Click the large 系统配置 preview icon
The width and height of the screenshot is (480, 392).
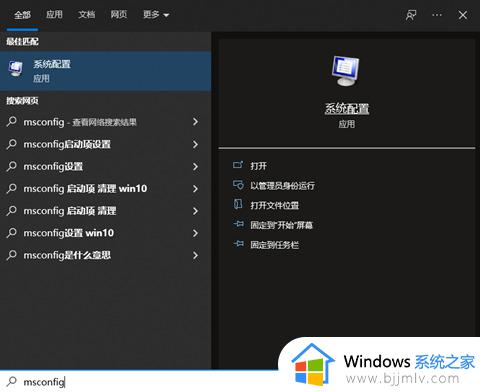click(346, 71)
